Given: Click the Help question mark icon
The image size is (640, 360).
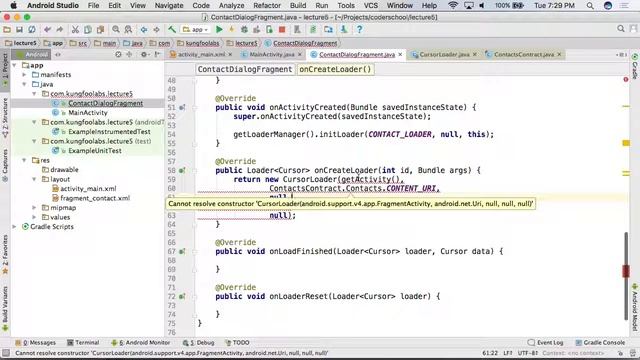Looking at the screenshot, I should pyautogui.click(x=359, y=29).
